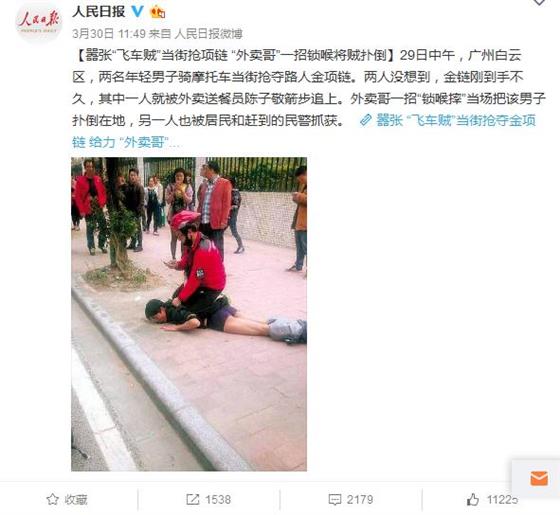Image resolution: width=560 pixels, height=515 pixels.
Task: Open the orange envelope message button
Action: (x=539, y=479)
